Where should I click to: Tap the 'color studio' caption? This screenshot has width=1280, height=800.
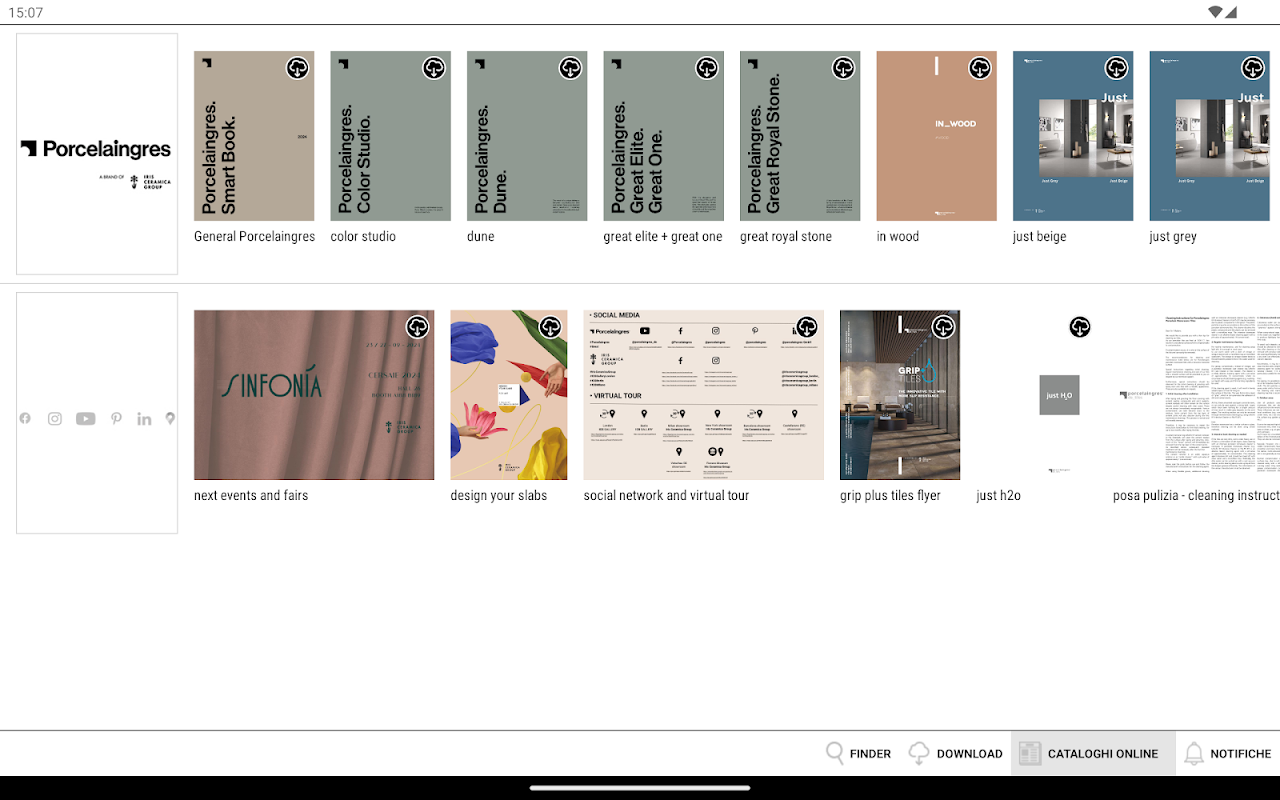pyautogui.click(x=363, y=237)
